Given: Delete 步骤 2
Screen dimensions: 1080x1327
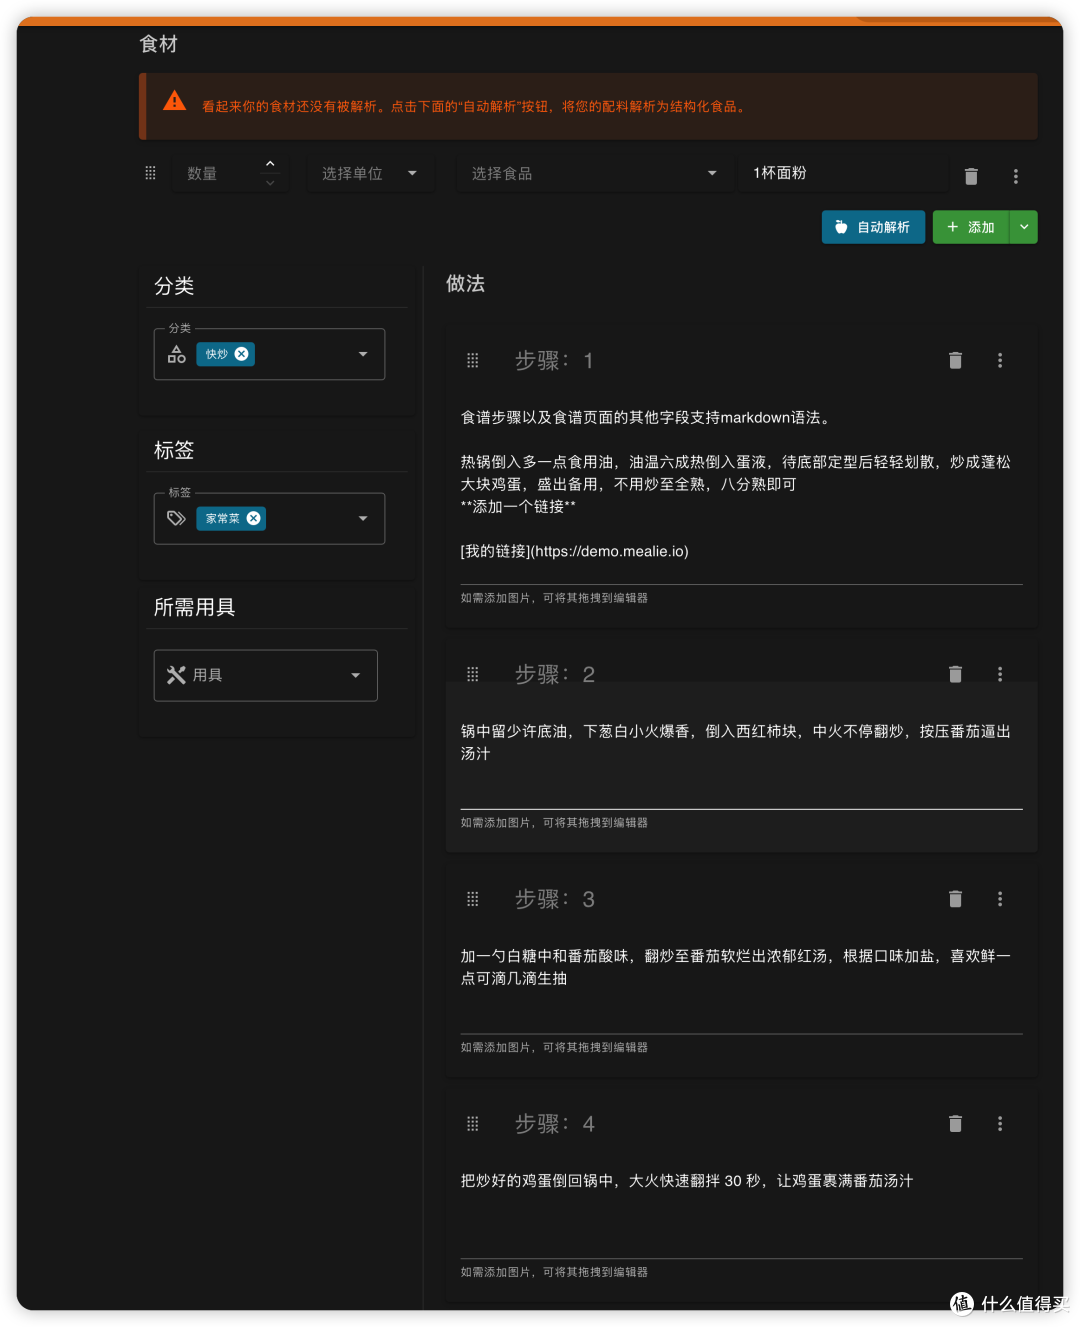Looking at the screenshot, I should tap(955, 674).
